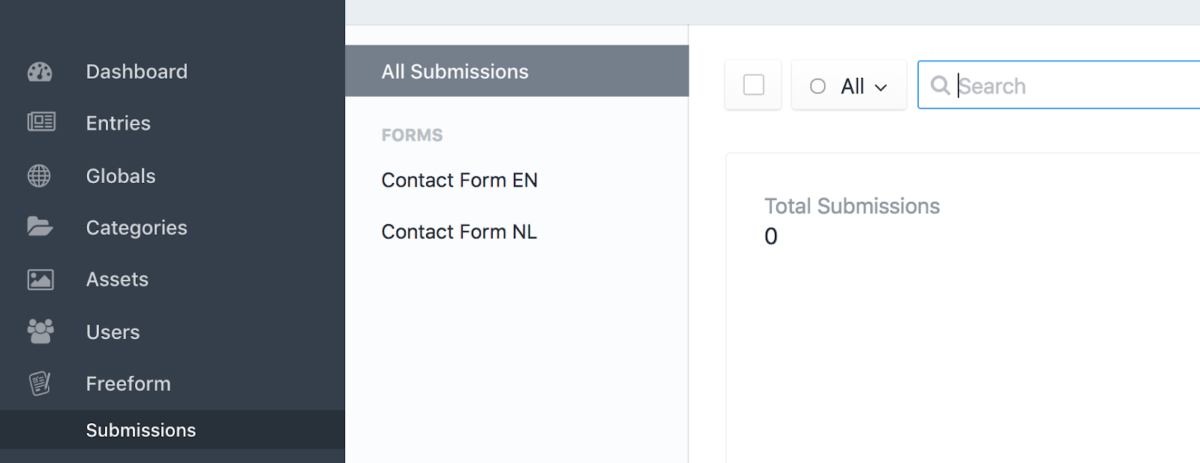The image size is (1200, 463).
Task: Click the Entries newspaper icon
Action: [x=40, y=123]
